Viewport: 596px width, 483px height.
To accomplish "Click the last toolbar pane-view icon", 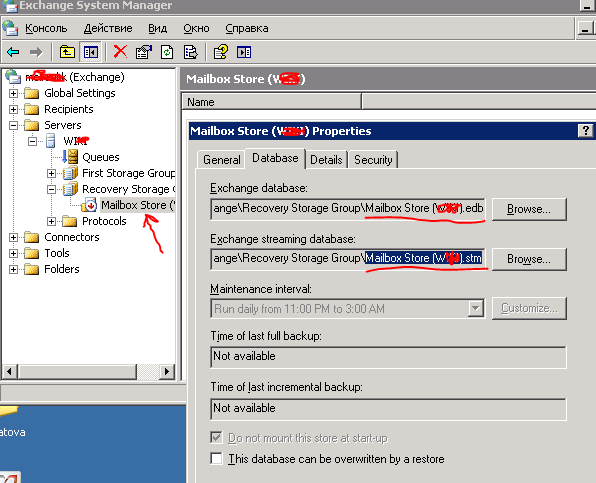I will 244,52.
